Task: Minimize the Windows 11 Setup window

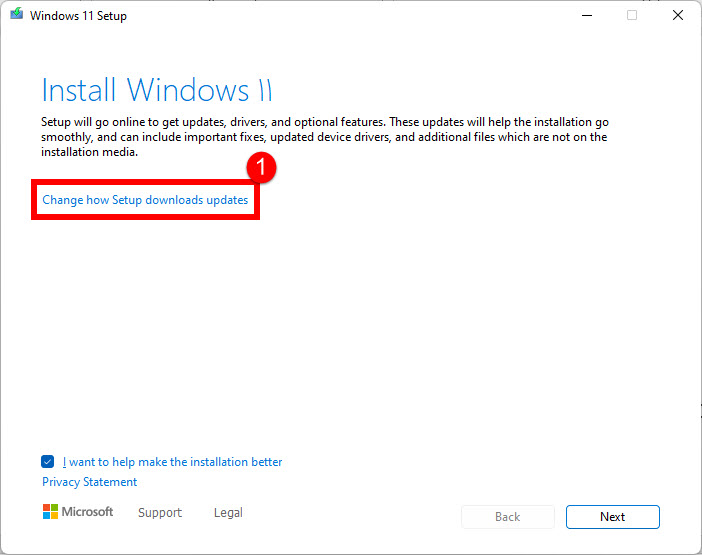Action: point(587,15)
